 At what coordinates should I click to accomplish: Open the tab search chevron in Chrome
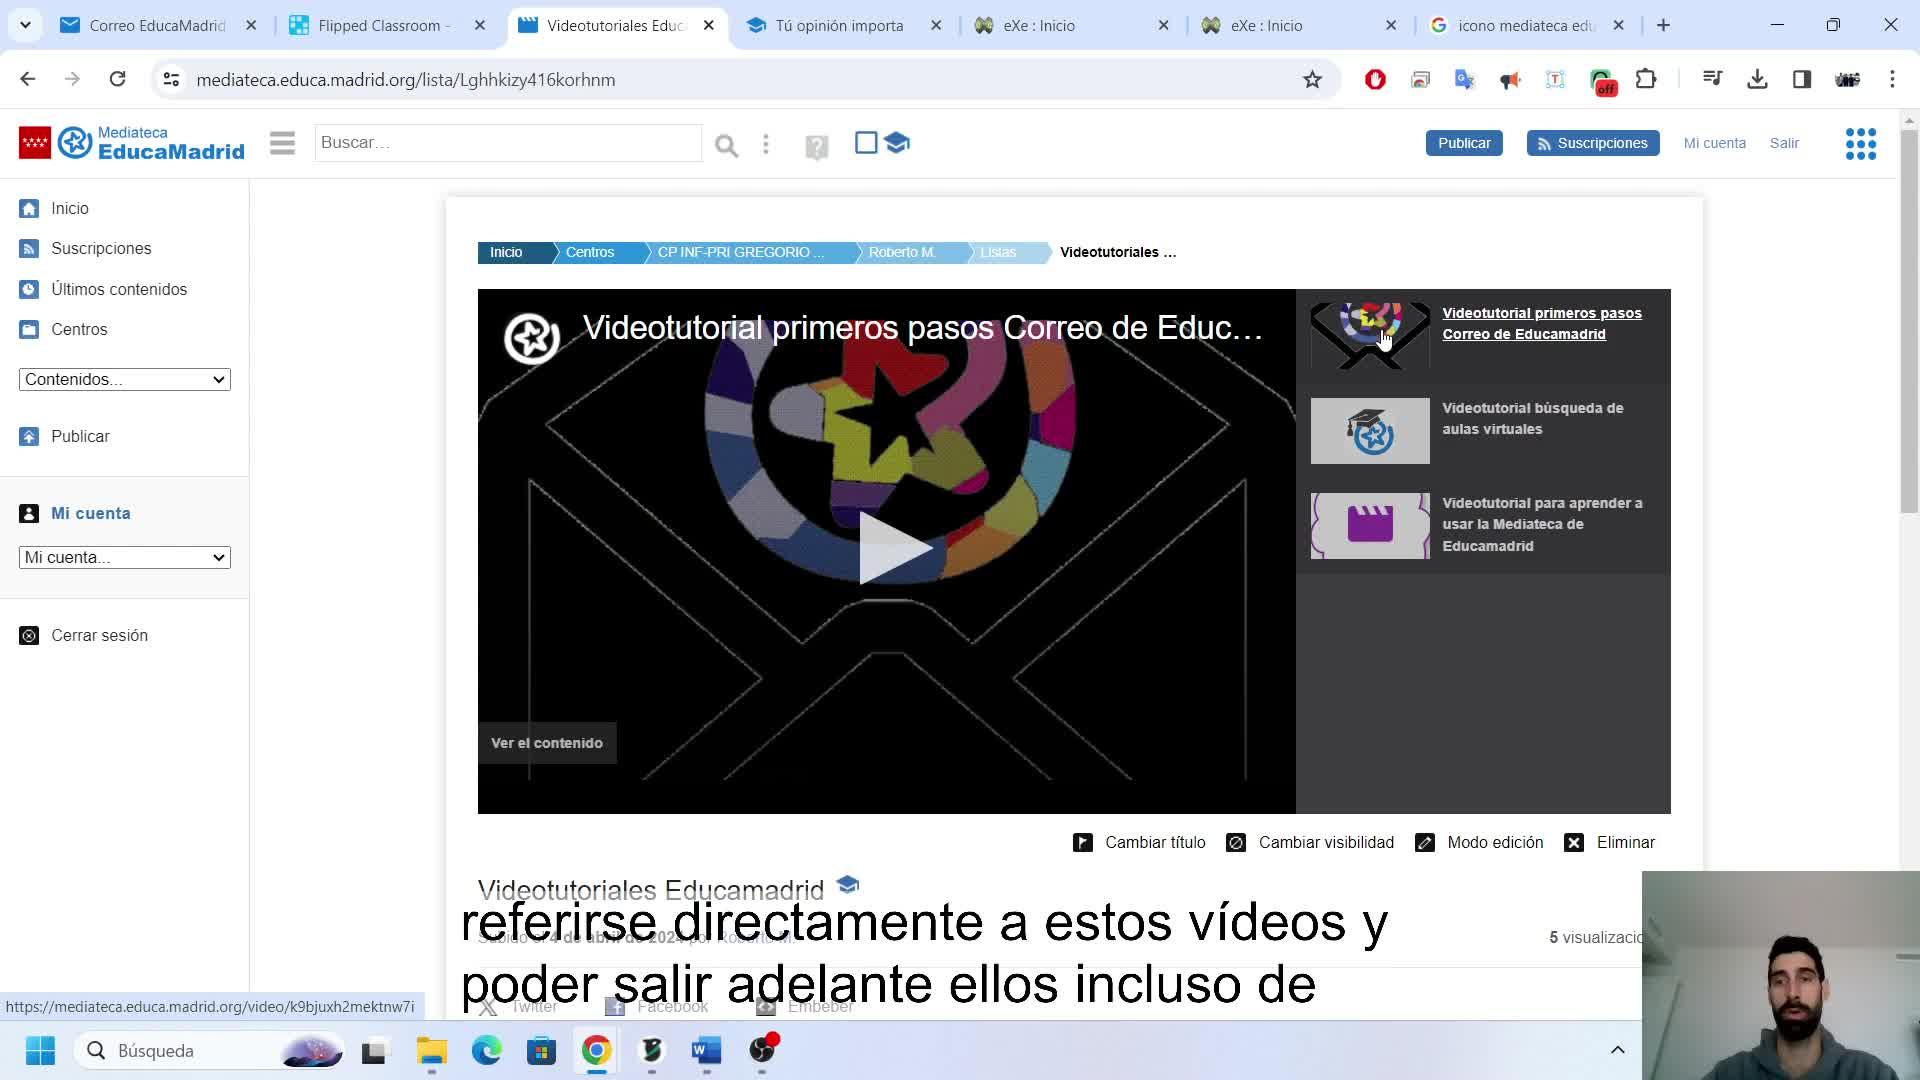coord(25,25)
